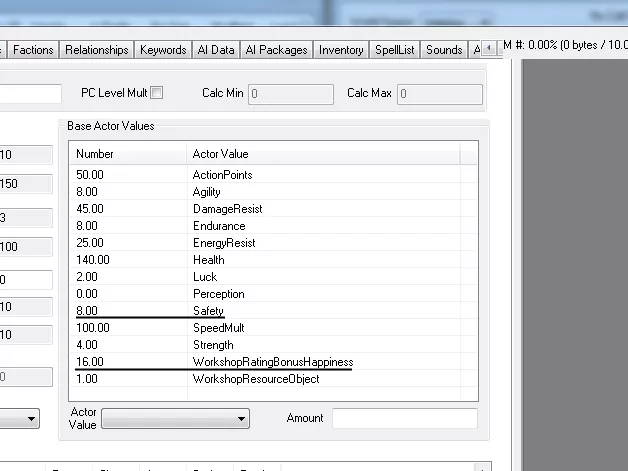Open the Actor Value dropdown
The height and width of the screenshot is (471, 628).
pos(175,419)
